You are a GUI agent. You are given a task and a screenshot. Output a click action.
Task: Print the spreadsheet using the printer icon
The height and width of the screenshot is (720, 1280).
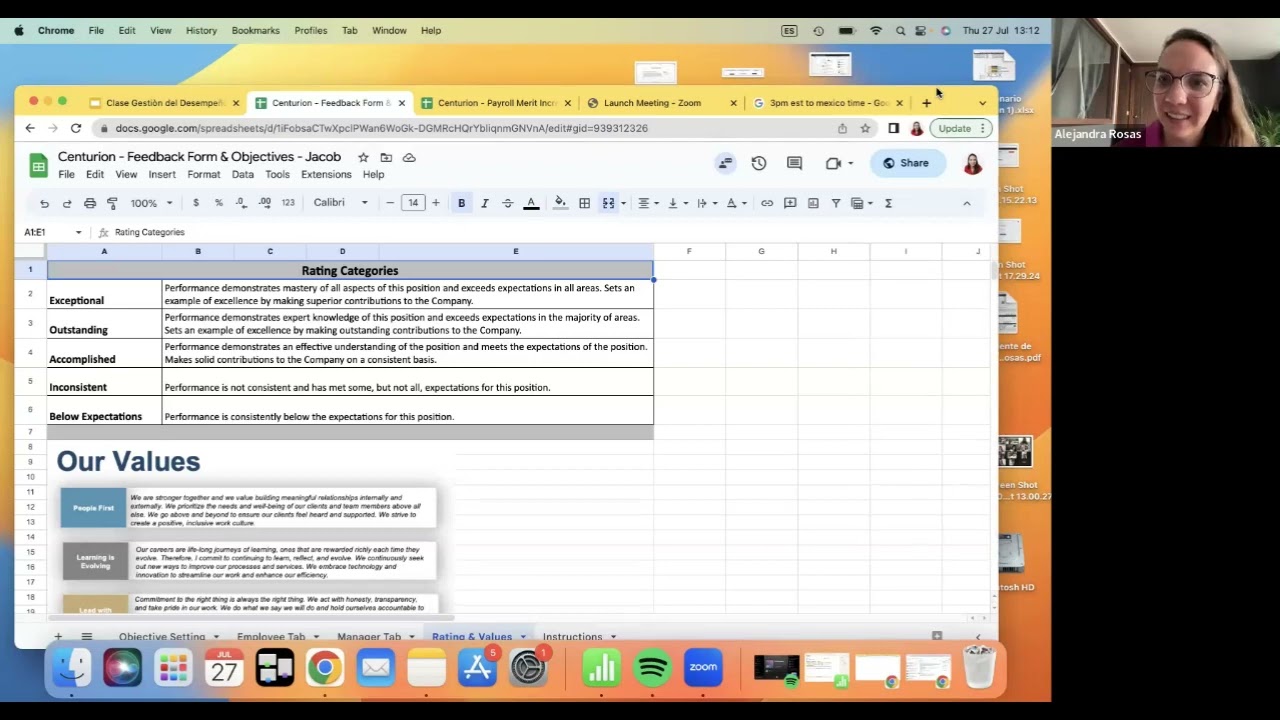click(x=90, y=203)
